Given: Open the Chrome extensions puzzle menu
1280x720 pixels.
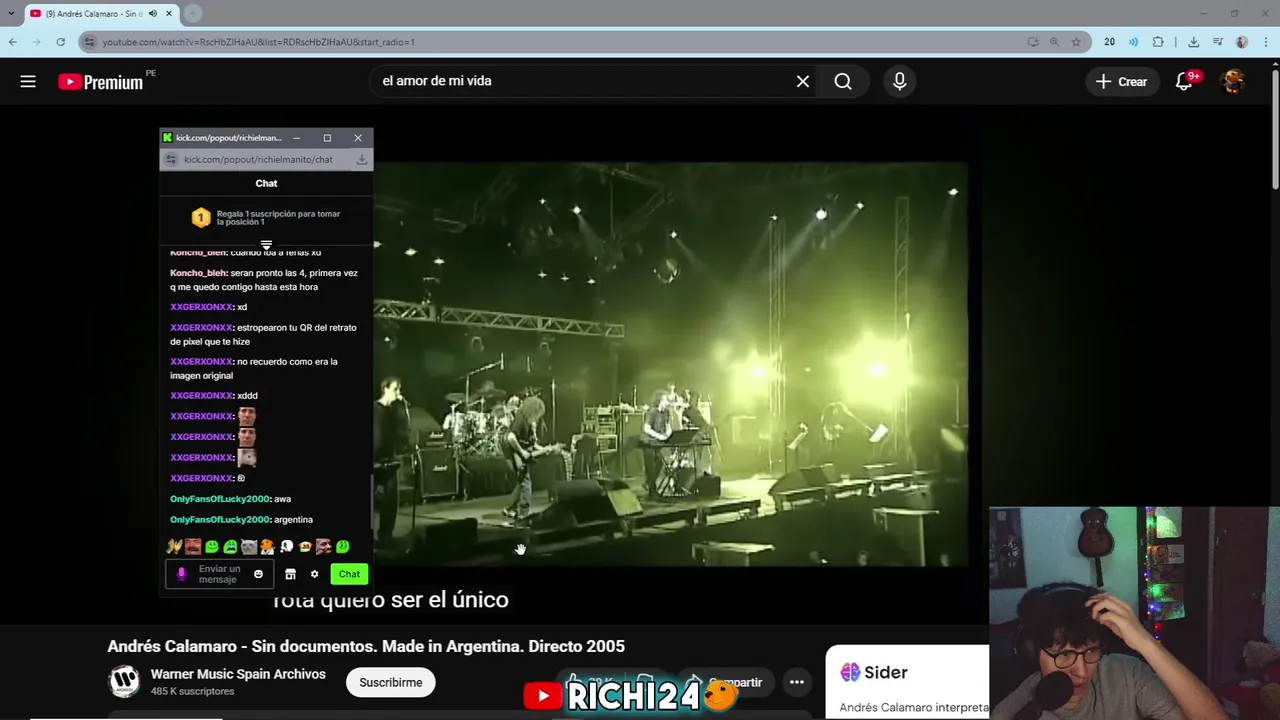Looking at the screenshot, I should coord(1158,42).
